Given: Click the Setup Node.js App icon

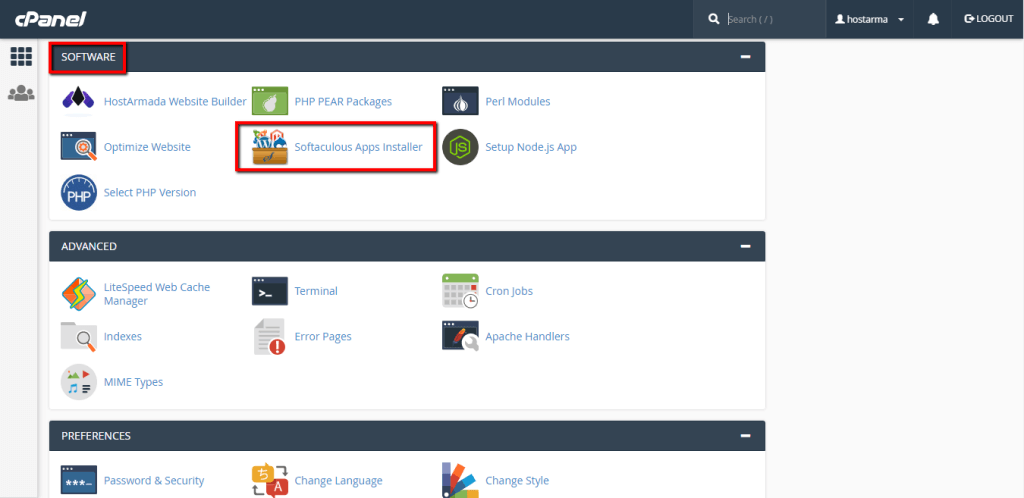Looking at the screenshot, I should (460, 147).
